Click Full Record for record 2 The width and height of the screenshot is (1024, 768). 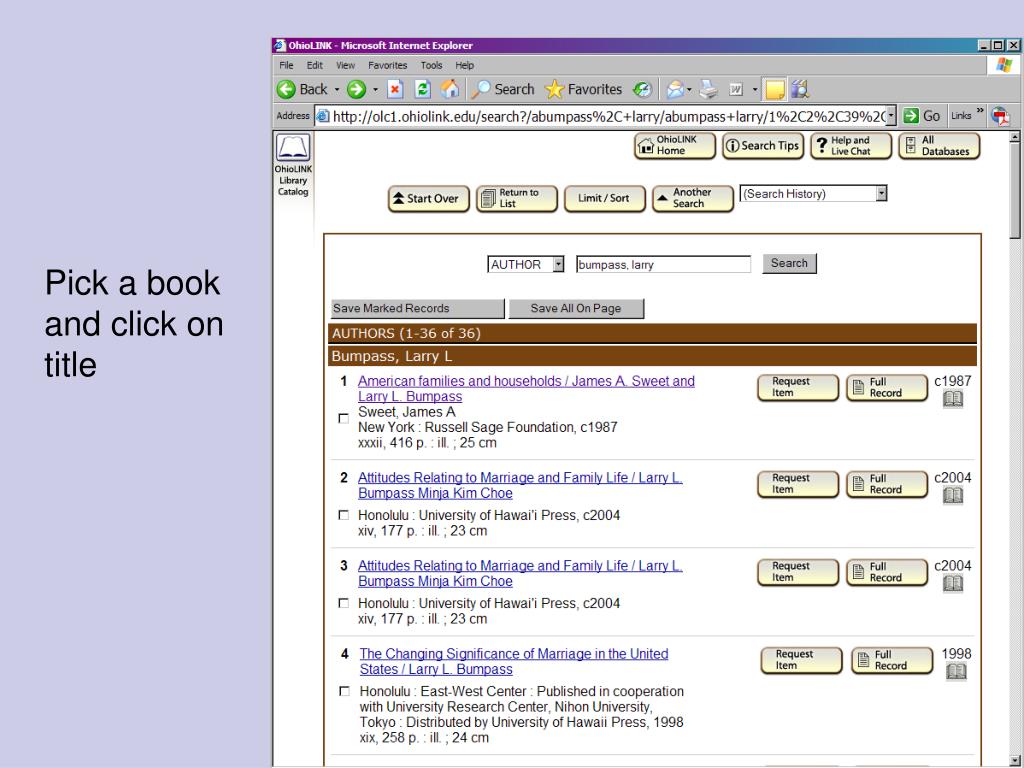[886, 484]
